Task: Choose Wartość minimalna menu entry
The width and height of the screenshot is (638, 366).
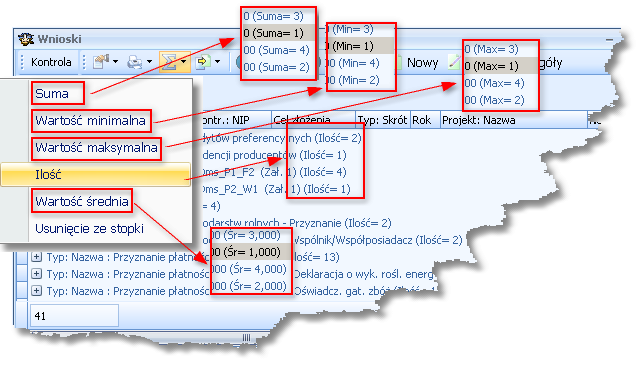Action: coord(90,120)
